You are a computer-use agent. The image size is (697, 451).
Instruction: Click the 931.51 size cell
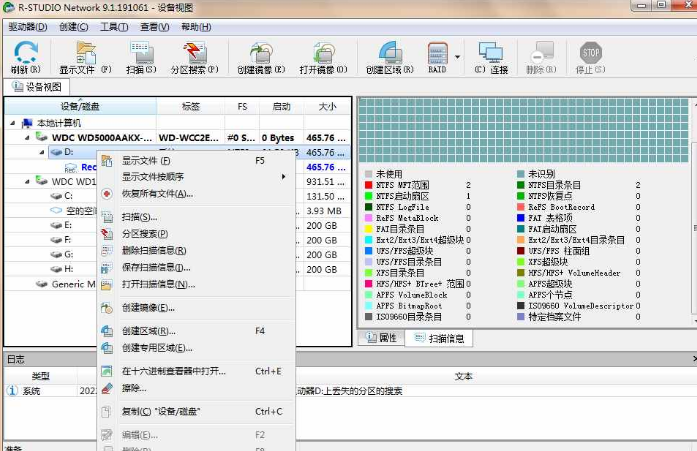tap(325, 182)
